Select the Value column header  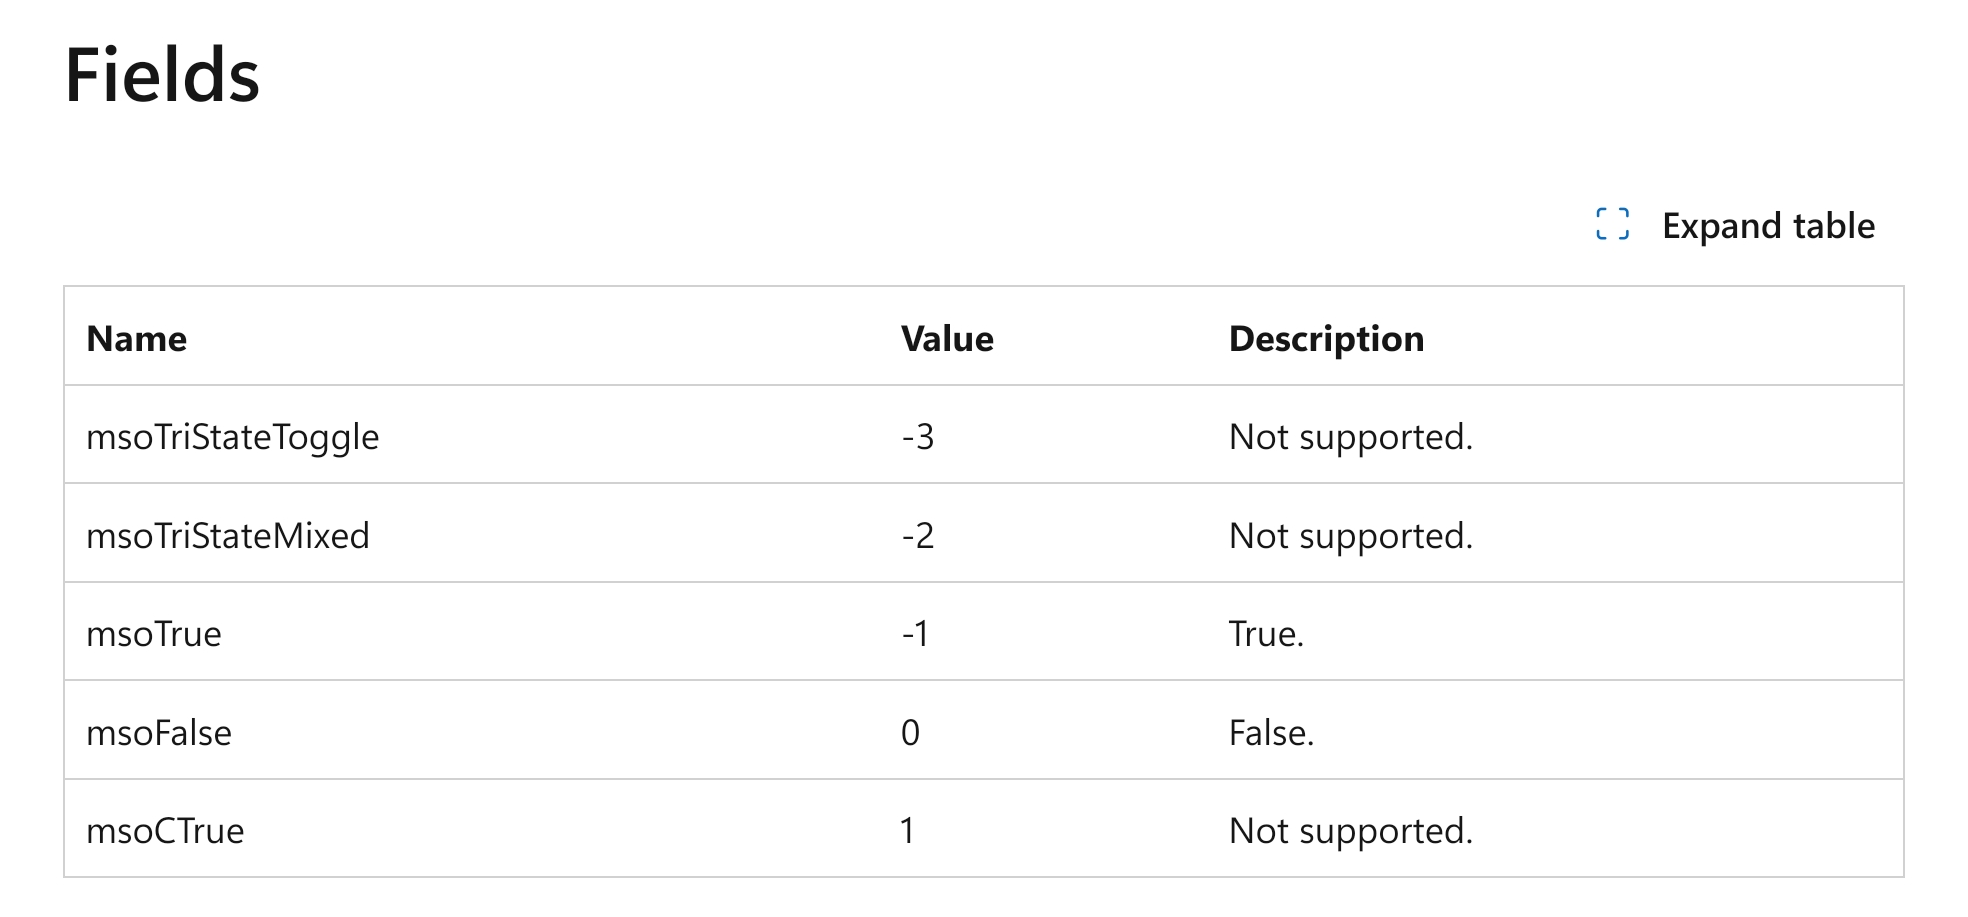click(x=946, y=339)
